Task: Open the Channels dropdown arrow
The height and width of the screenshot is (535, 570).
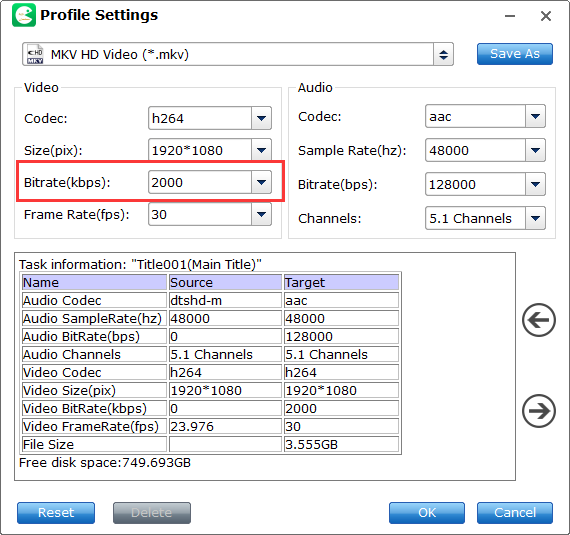Action: 535,218
